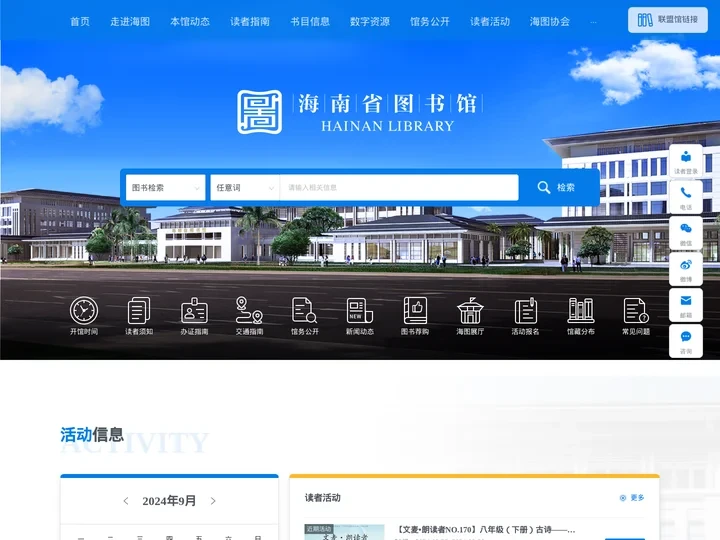Go to next month in calendar

pyautogui.click(x=213, y=501)
